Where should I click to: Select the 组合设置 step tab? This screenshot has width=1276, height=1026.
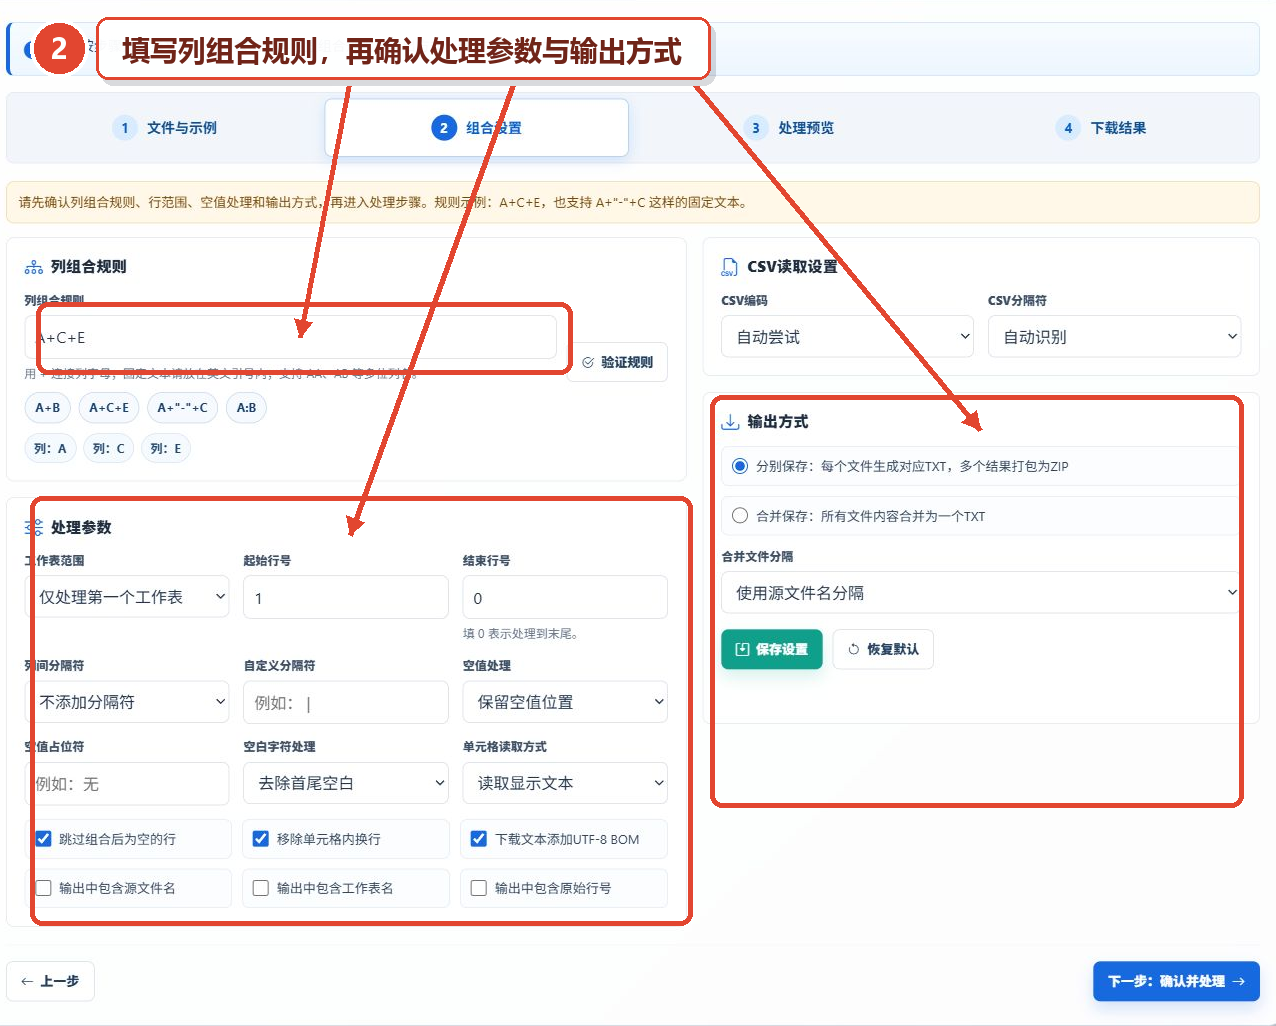pos(477,128)
